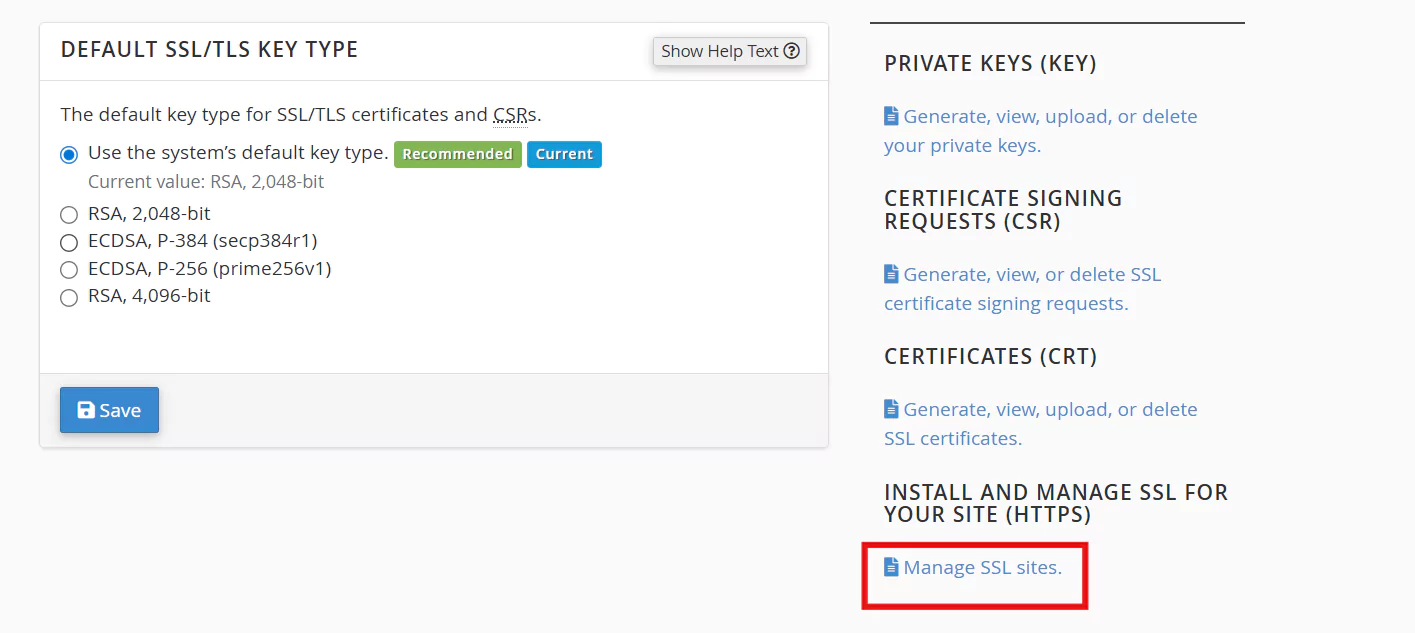This screenshot has height=633, width=1415.
Task: Click the document icon next to Manage SSL sites
Action: coord(891,567)
